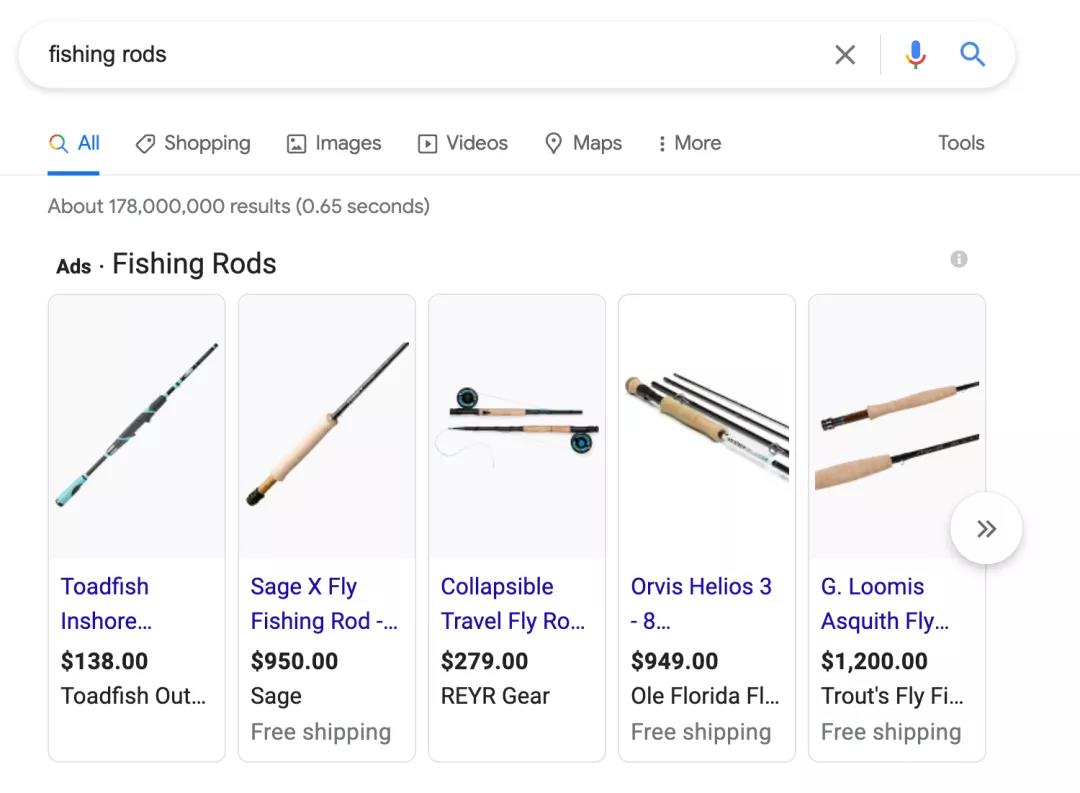The width and height of the screenshot is (1080, 793).
Task: Go to the Maps tab
Action: (583, 143)
